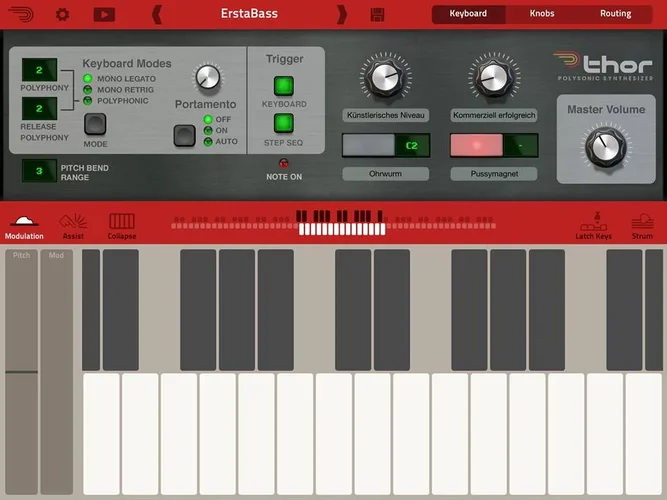Click the C2 key assignment display
Image resolution: width=667 pixels, height=500 pixels.
tap(412, 146)
